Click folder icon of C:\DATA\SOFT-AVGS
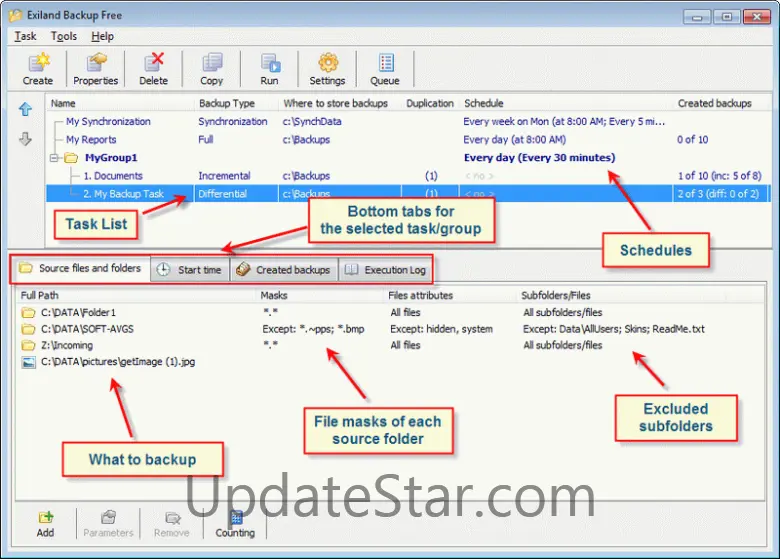 (28, 329)
